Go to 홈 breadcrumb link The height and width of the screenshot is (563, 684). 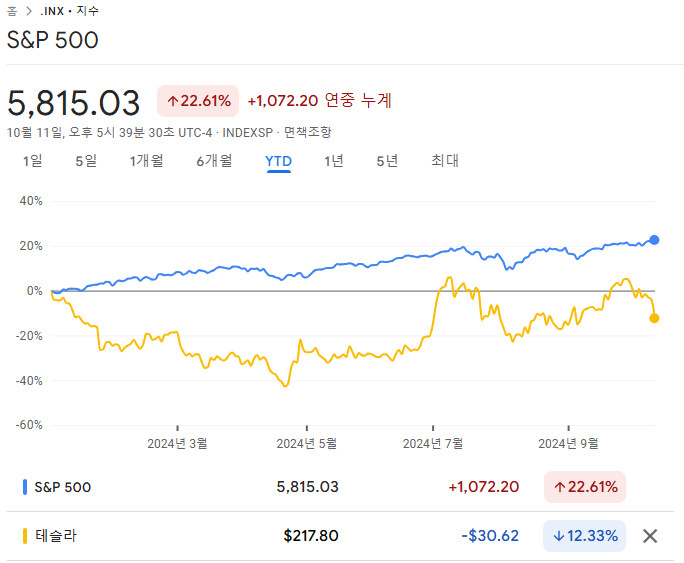(x=11, y=11)
